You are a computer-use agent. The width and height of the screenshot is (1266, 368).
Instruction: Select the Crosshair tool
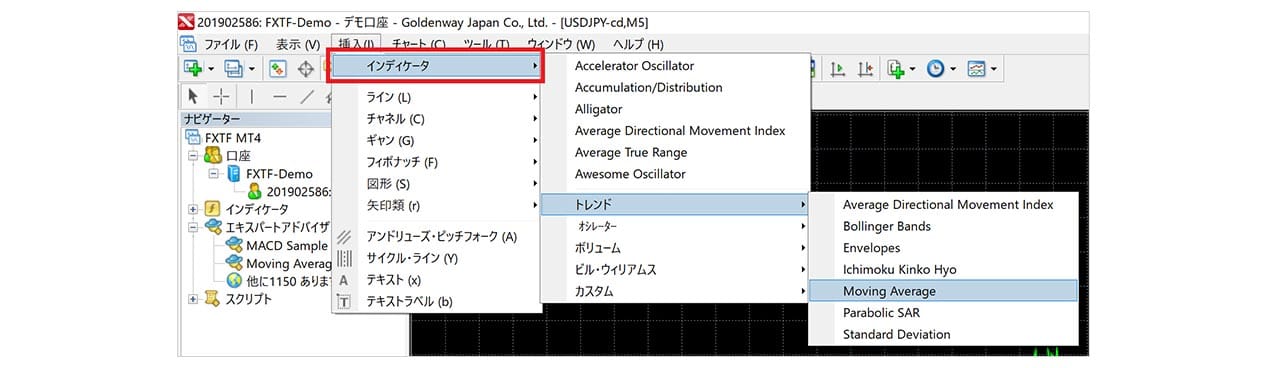222,96
